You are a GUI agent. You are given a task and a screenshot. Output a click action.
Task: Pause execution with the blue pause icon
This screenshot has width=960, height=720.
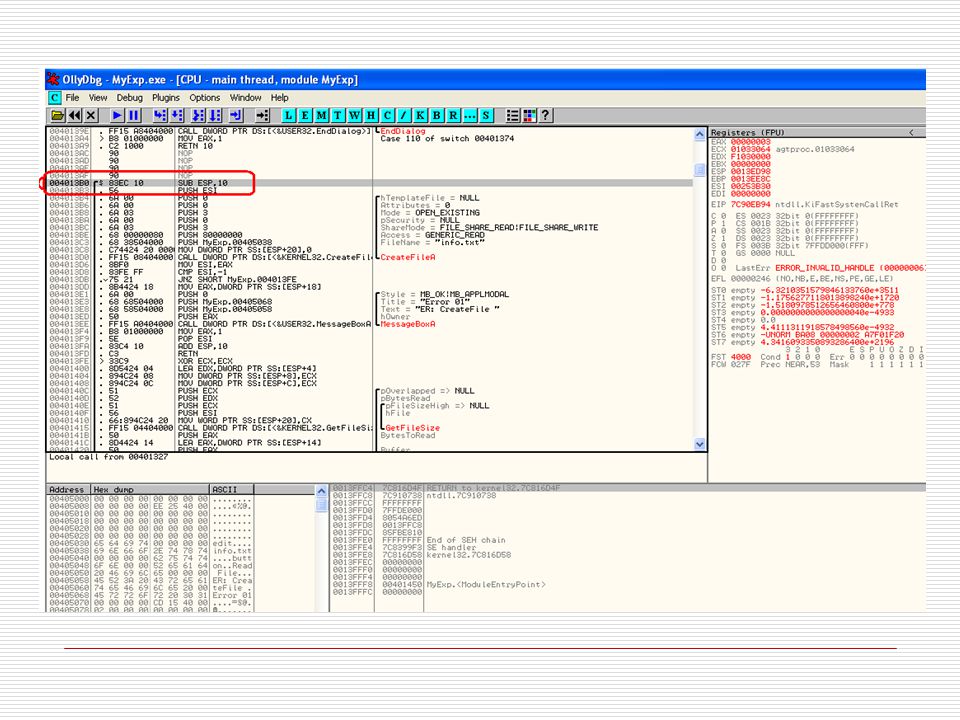coord(133,115)
